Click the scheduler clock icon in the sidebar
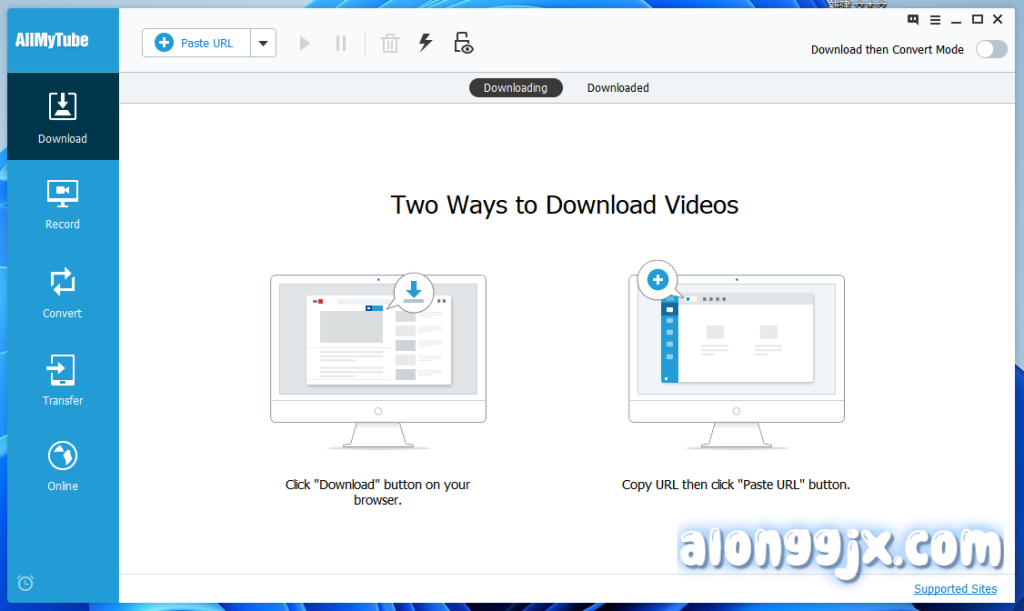This screenshot has width=1024, height=611. click(26, 583)
